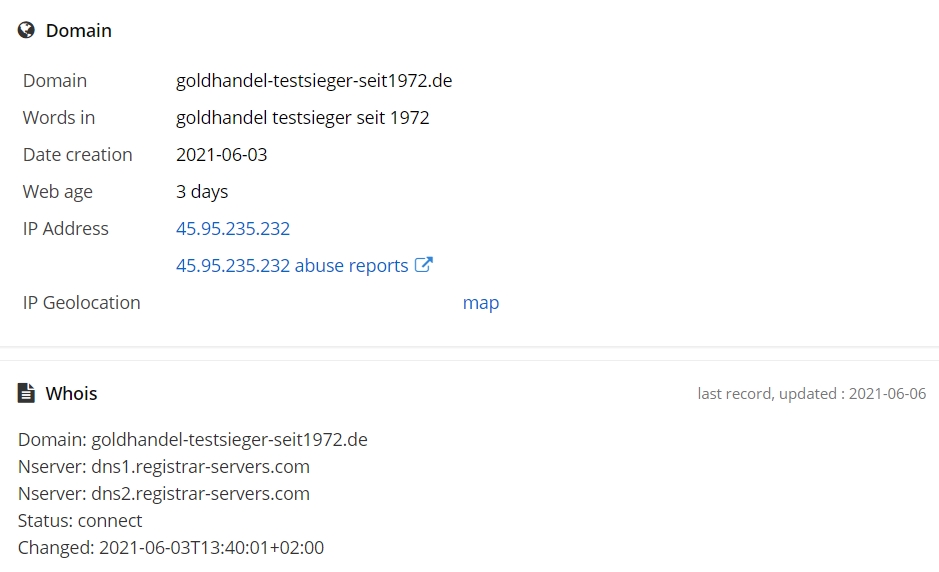Open the 45.95.235.232 abuse reports link
The width and height of the screenshot is (939, 572).
292,266
